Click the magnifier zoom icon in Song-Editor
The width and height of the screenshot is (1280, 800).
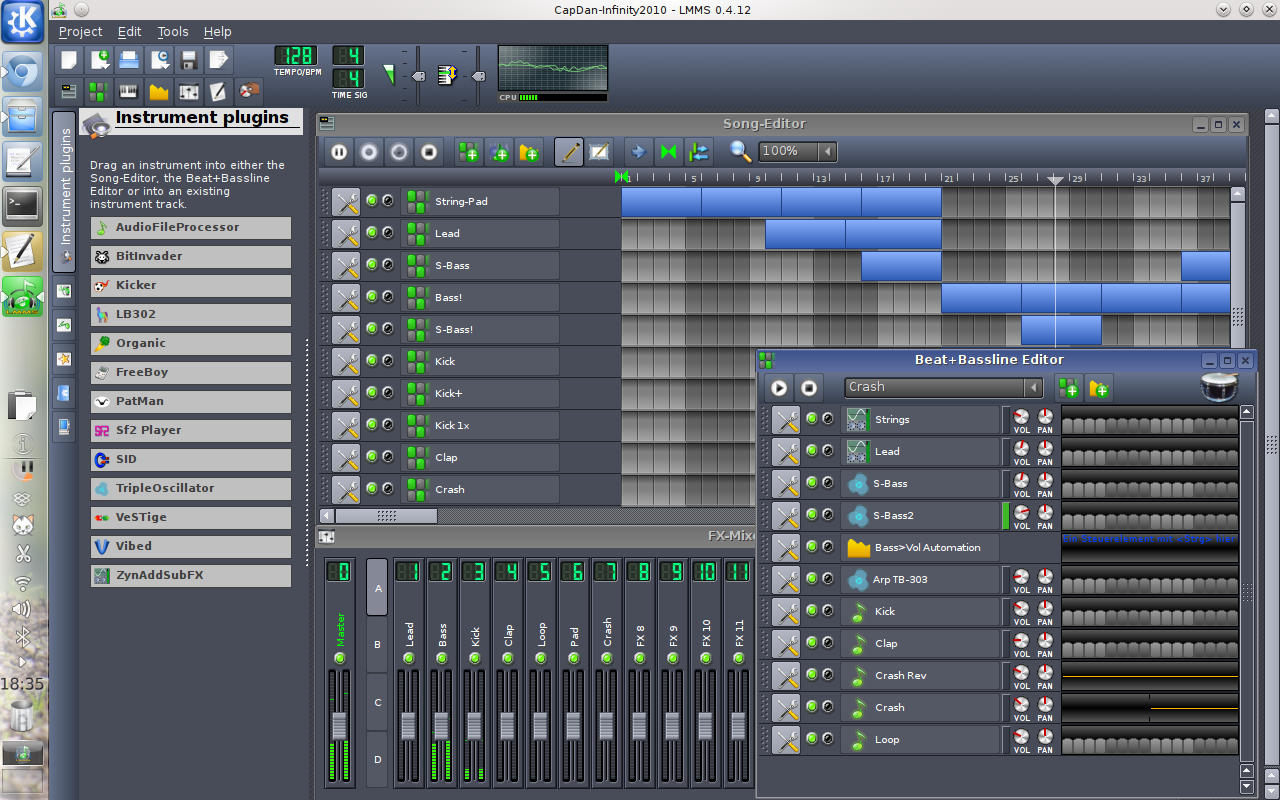tap(740, 151)
